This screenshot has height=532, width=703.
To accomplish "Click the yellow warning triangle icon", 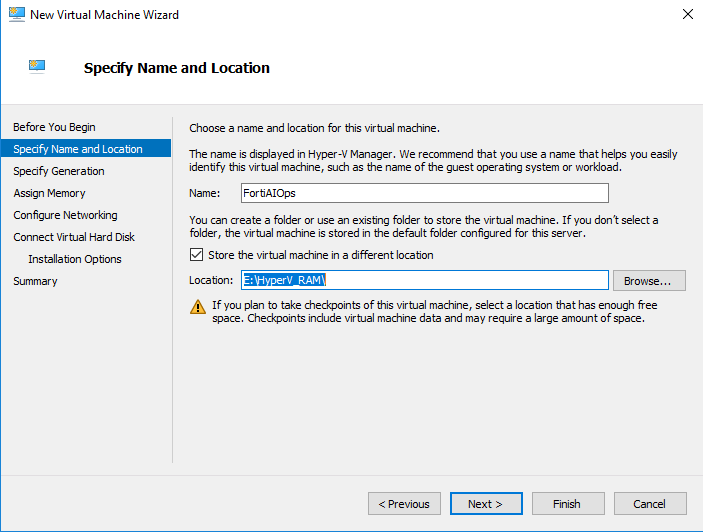I will coord(197,307).
